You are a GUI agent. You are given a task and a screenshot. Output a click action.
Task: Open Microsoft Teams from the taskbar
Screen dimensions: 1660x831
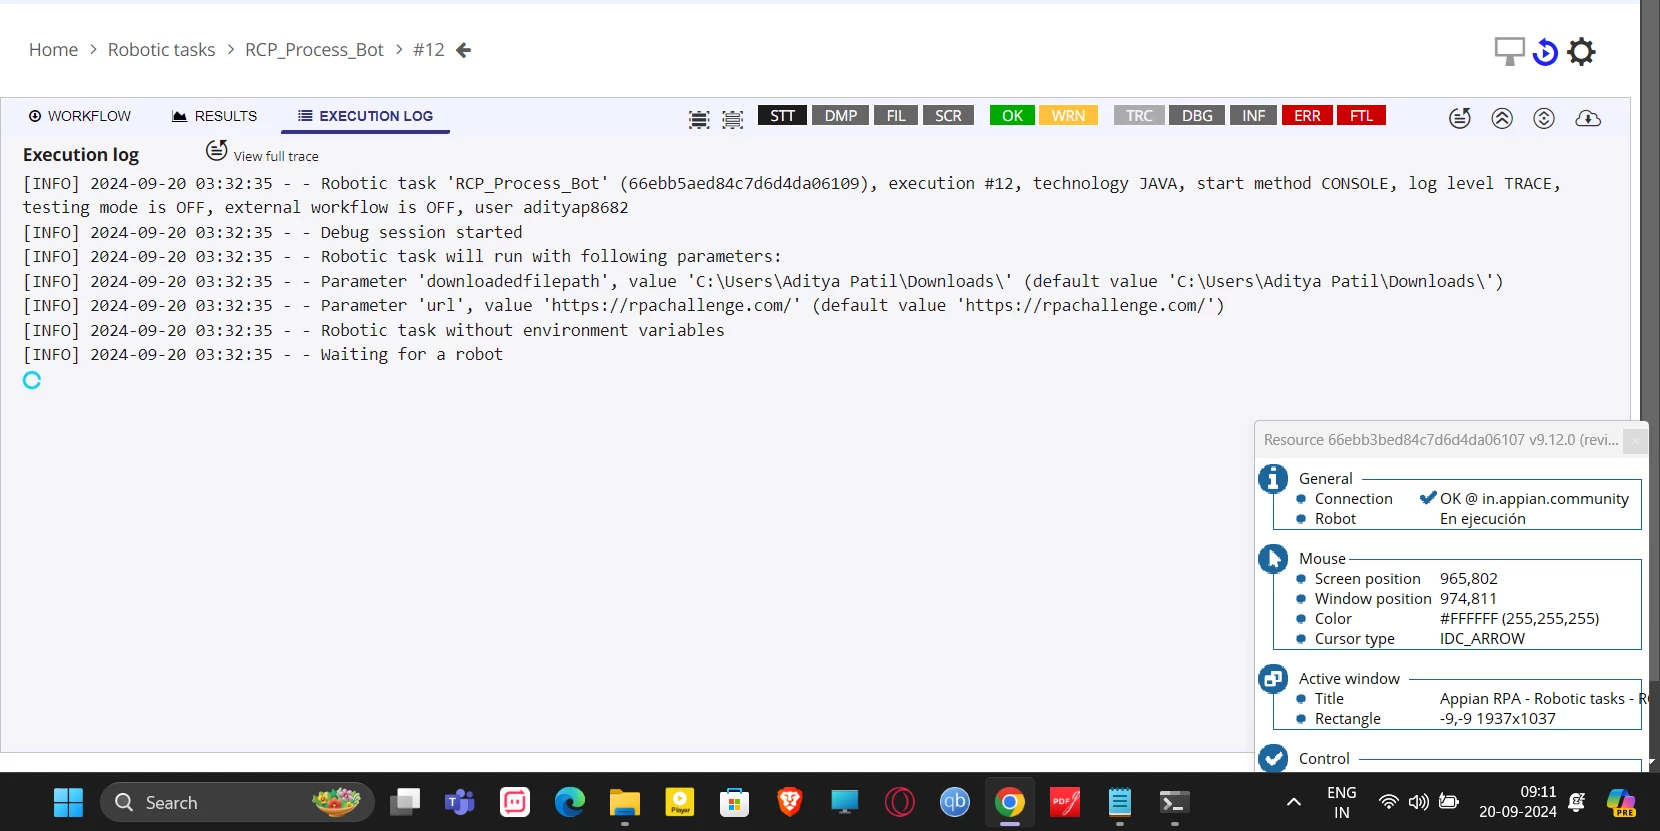click(460, 802)
